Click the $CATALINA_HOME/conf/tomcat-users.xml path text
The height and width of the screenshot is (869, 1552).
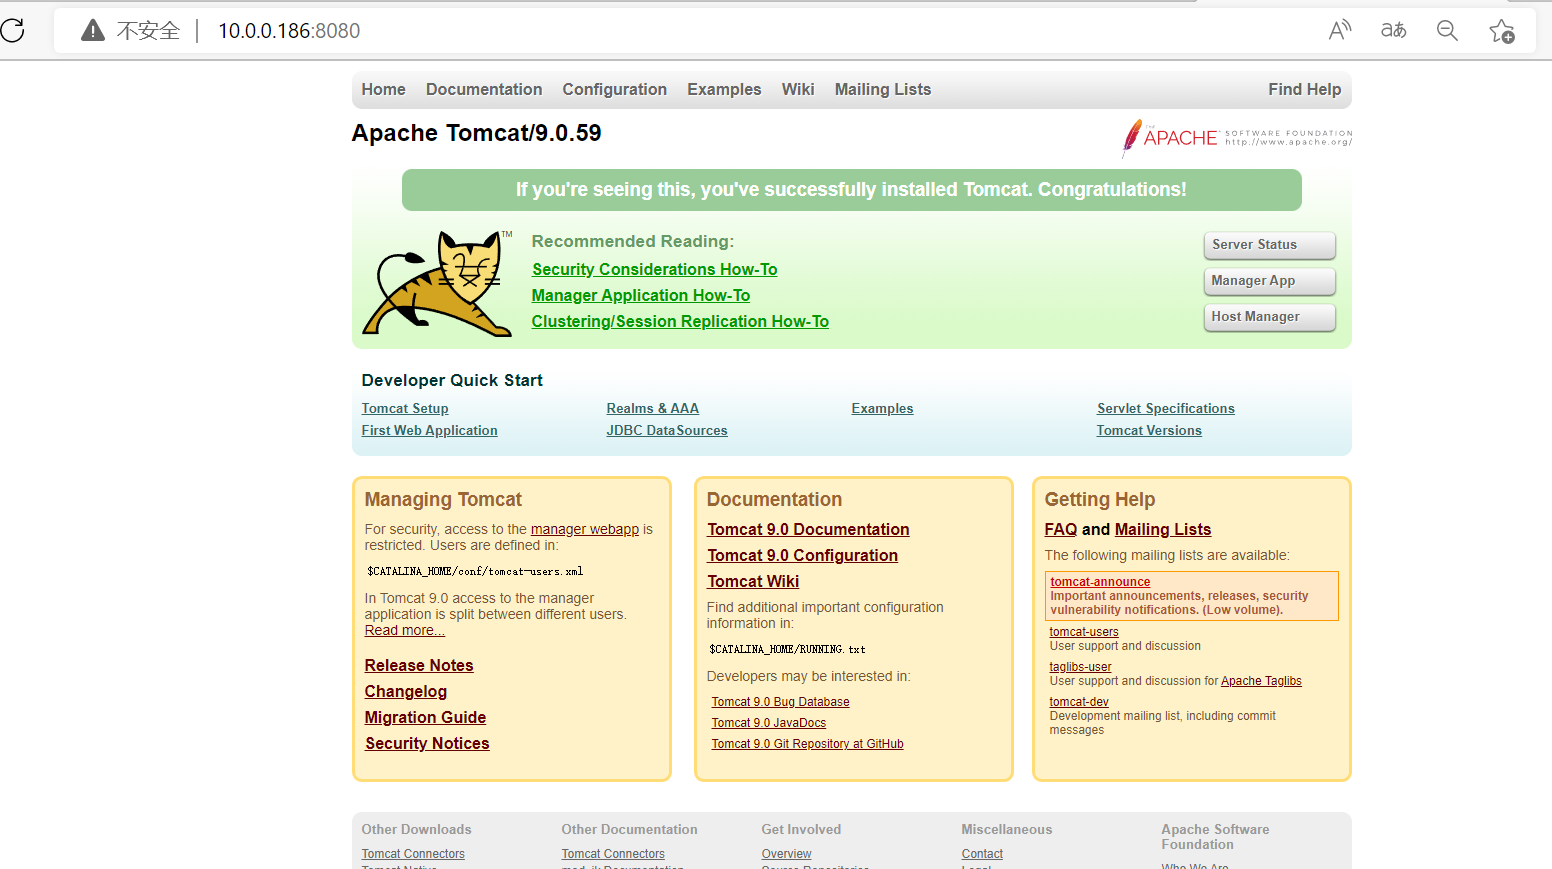[475, 572]
